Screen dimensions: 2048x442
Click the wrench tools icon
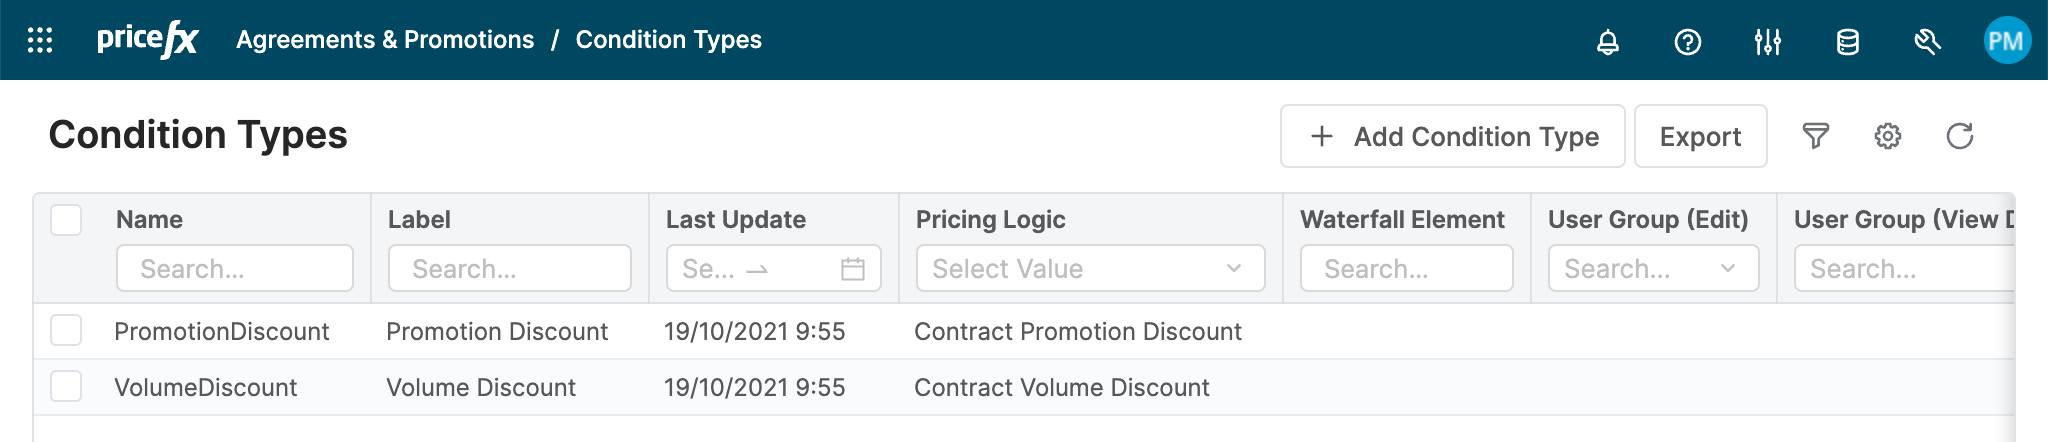tap(1927, 42)
